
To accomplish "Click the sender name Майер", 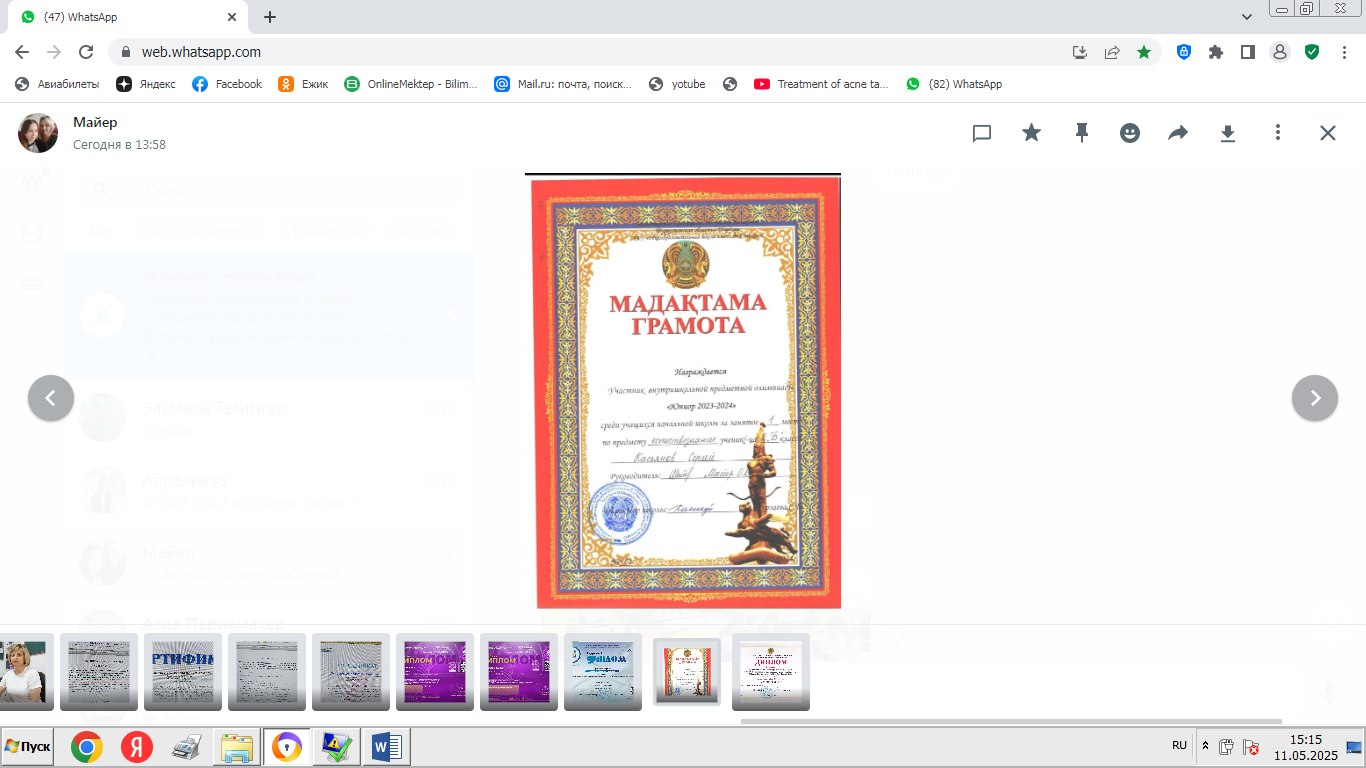I will [x=95, y=122].
